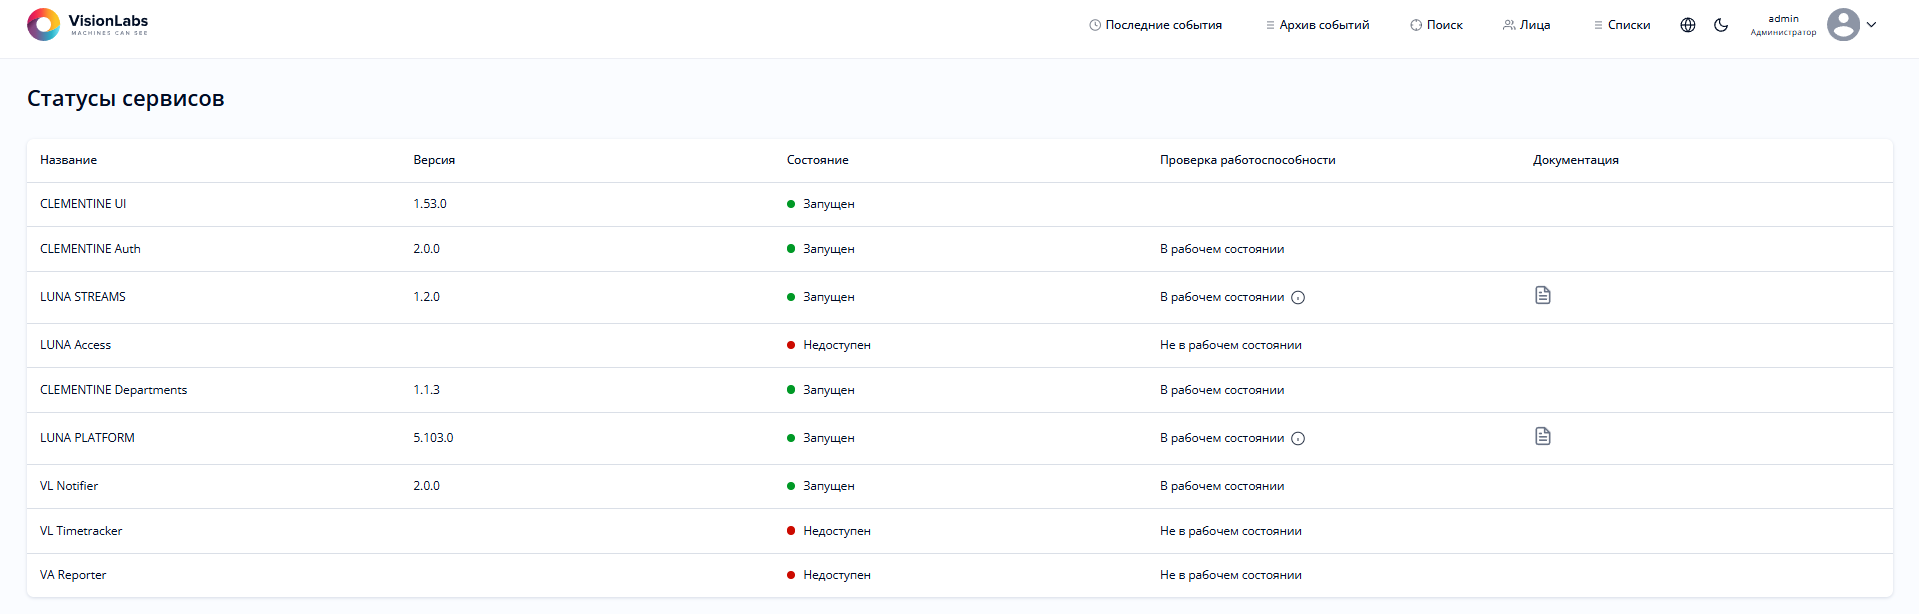This screenshot has width=1919, height=614.
Task: Click the Состояние column header
Action: [817, 160]
